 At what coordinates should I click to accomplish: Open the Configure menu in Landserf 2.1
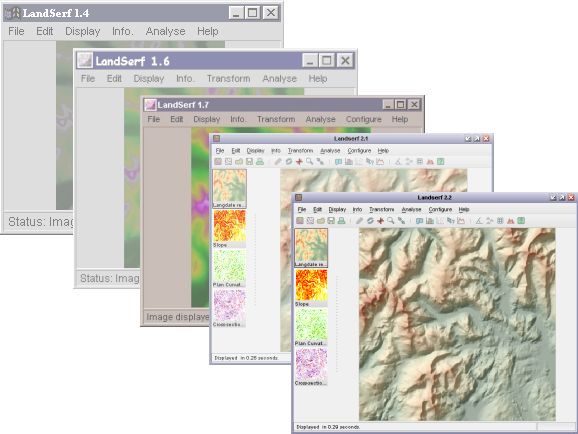tap(359, 150)
